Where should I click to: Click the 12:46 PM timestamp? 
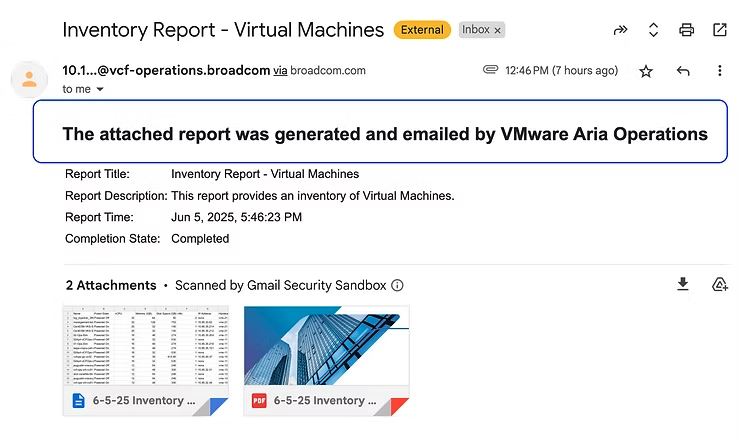[561, 71]
